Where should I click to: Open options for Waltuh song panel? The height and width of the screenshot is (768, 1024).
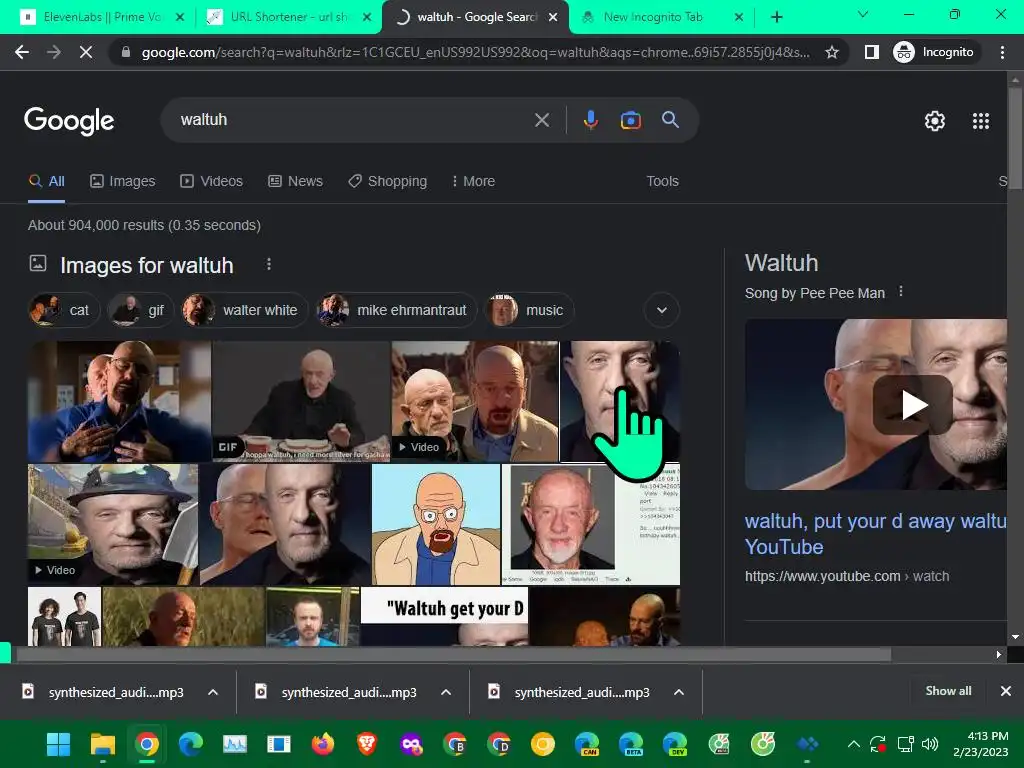(901, 291)
